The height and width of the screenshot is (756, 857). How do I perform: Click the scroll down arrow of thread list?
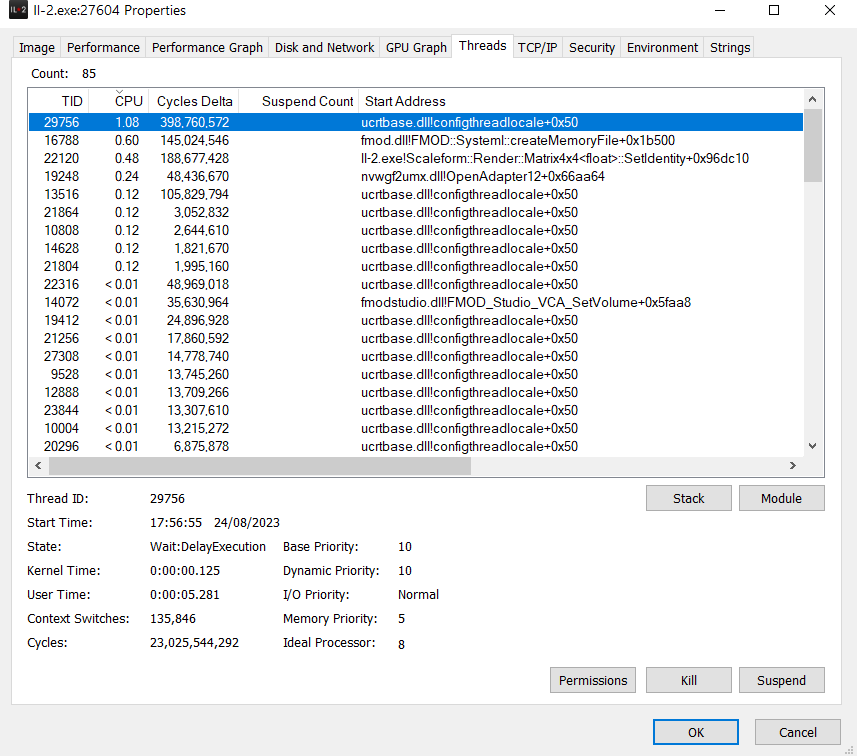pyautogui.click(x=812, y=446)
